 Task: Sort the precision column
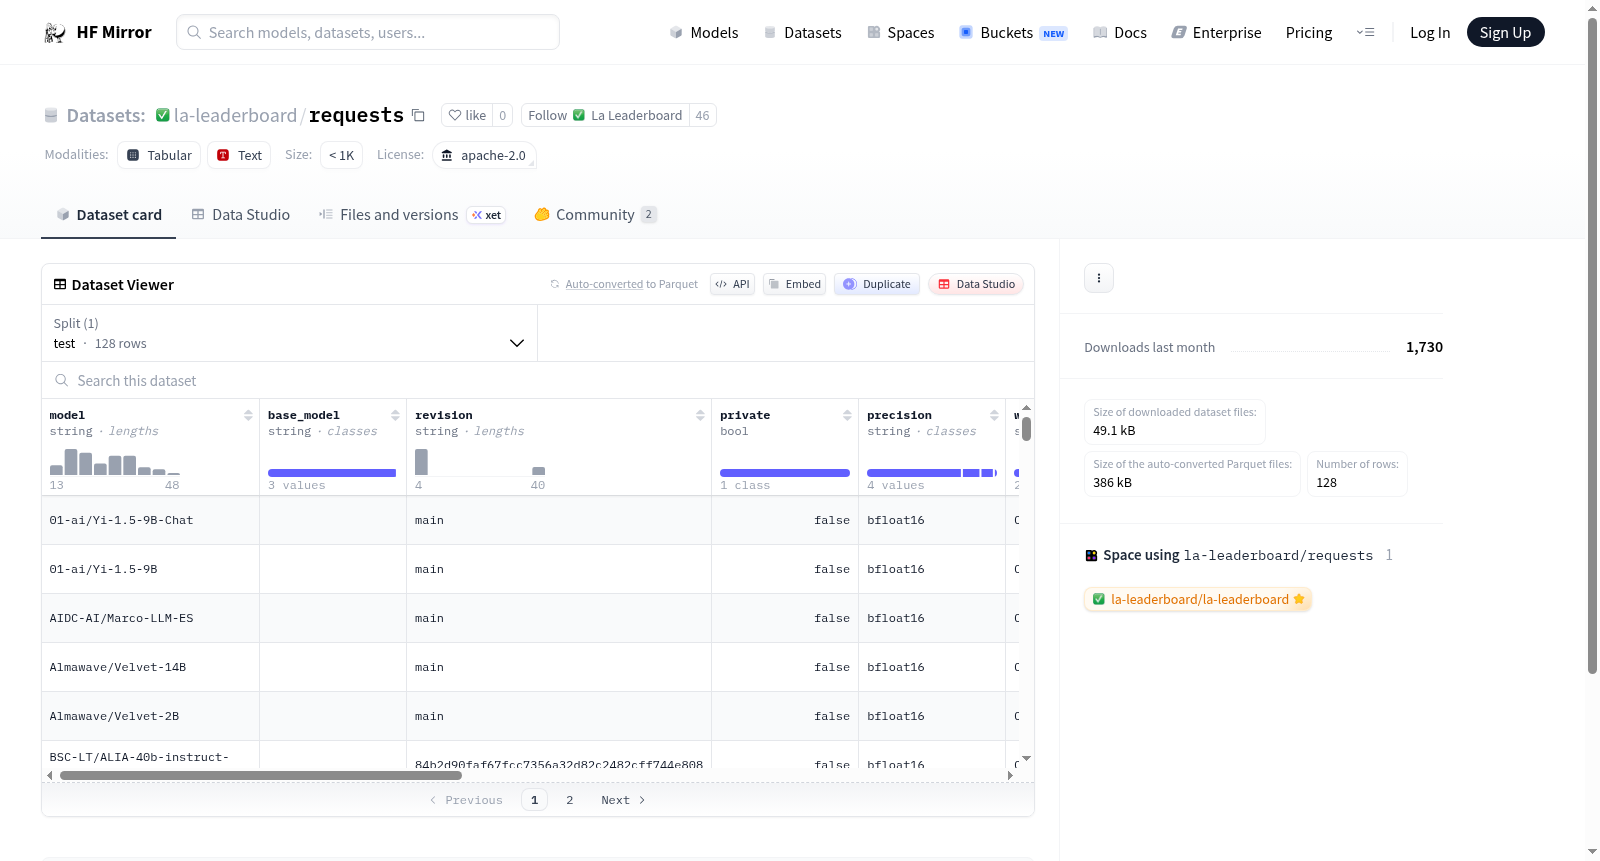click(994, 415)
